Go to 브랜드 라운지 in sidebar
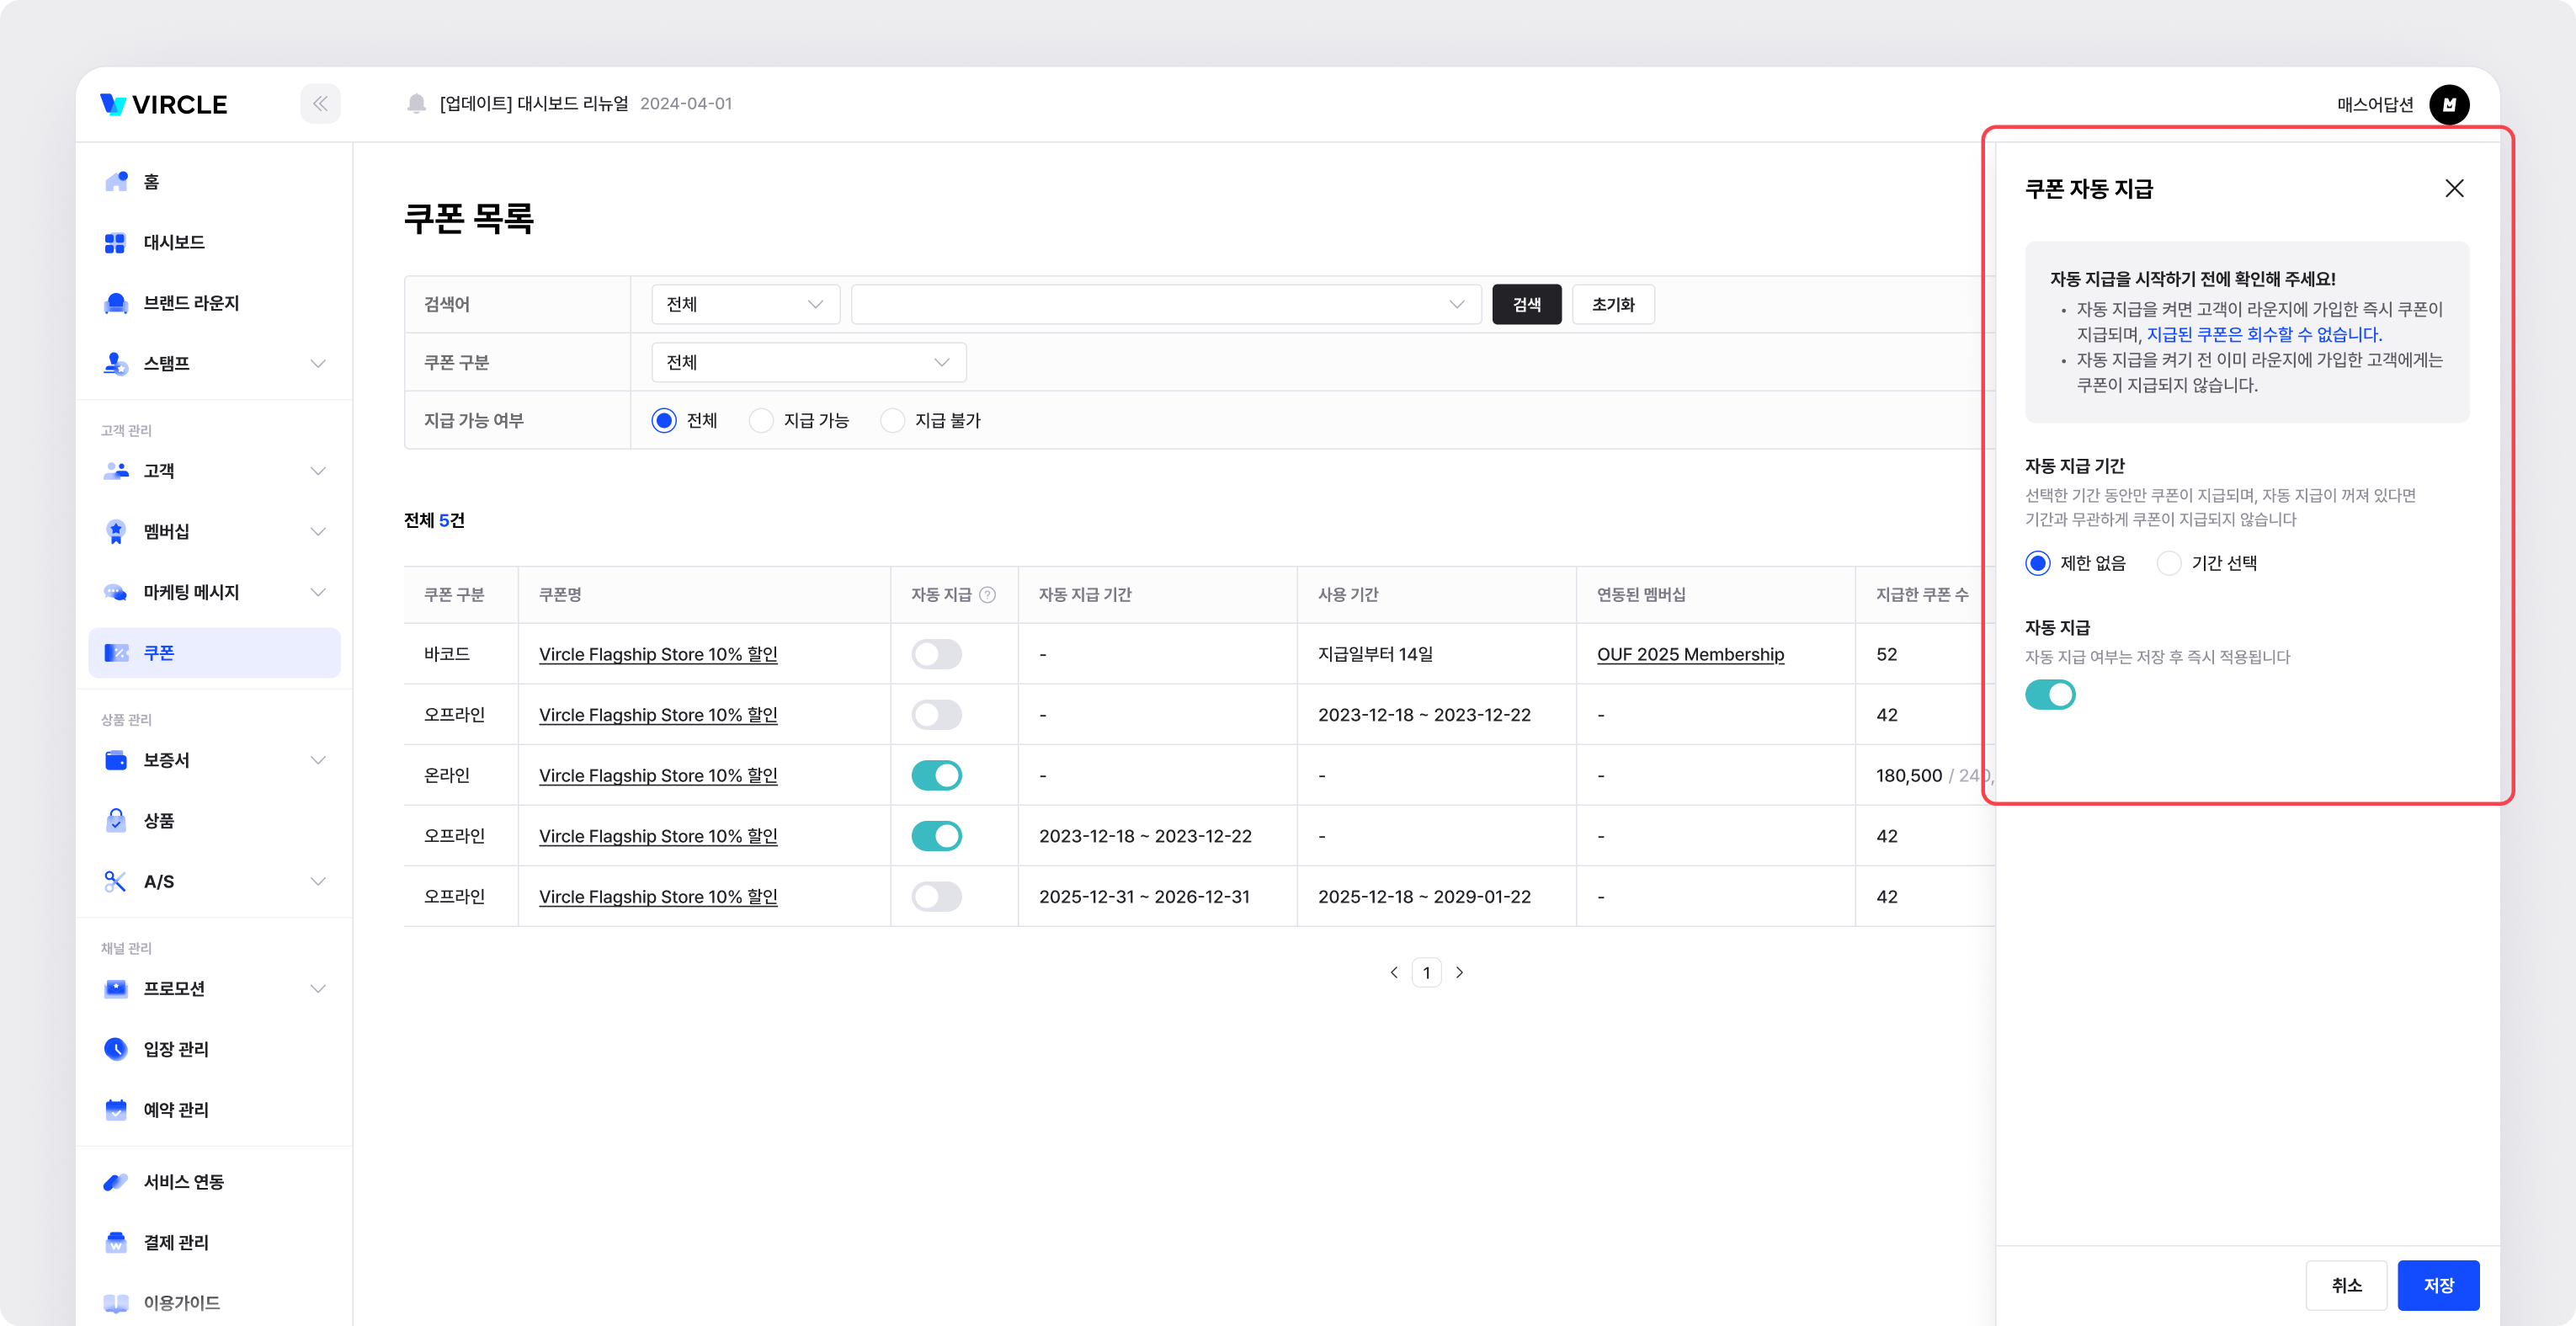Viewport: 2576px width, 1326px height. 190,303
